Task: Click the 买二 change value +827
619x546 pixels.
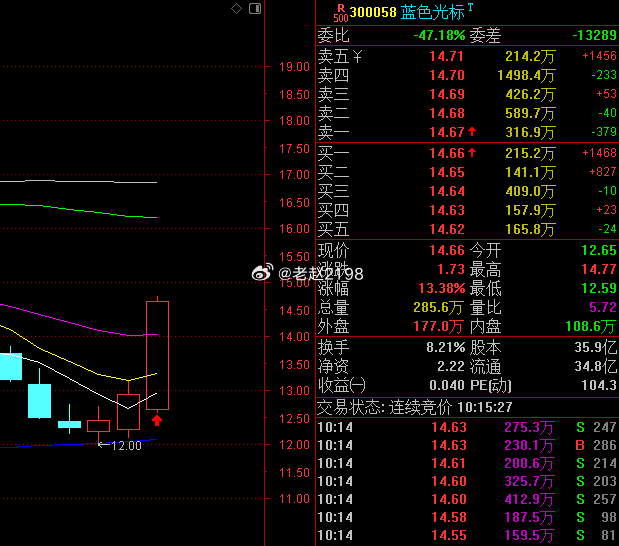Action: tap(603, 172)
